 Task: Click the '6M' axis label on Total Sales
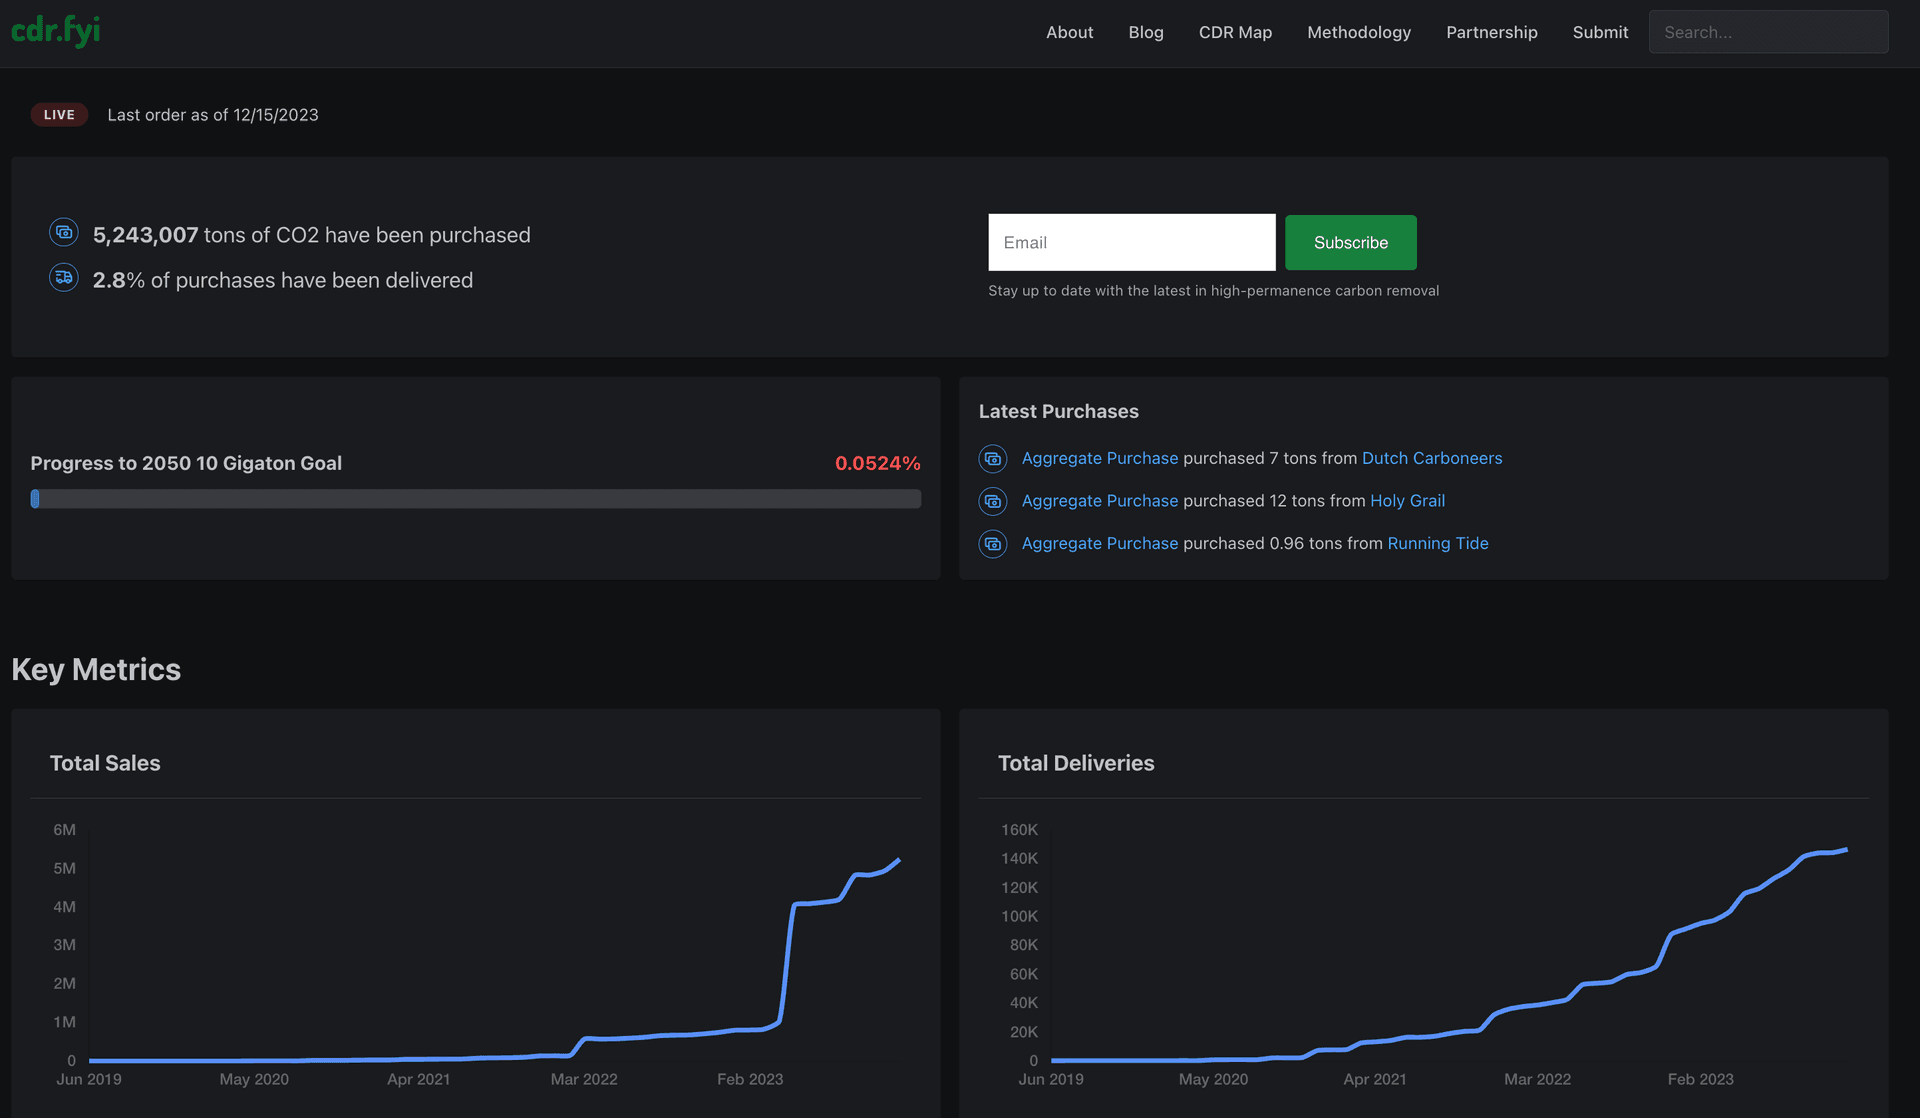64,830
